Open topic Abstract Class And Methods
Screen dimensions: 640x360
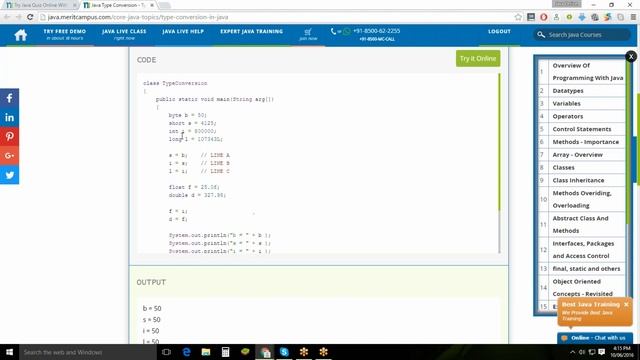[x=580, y=224]
